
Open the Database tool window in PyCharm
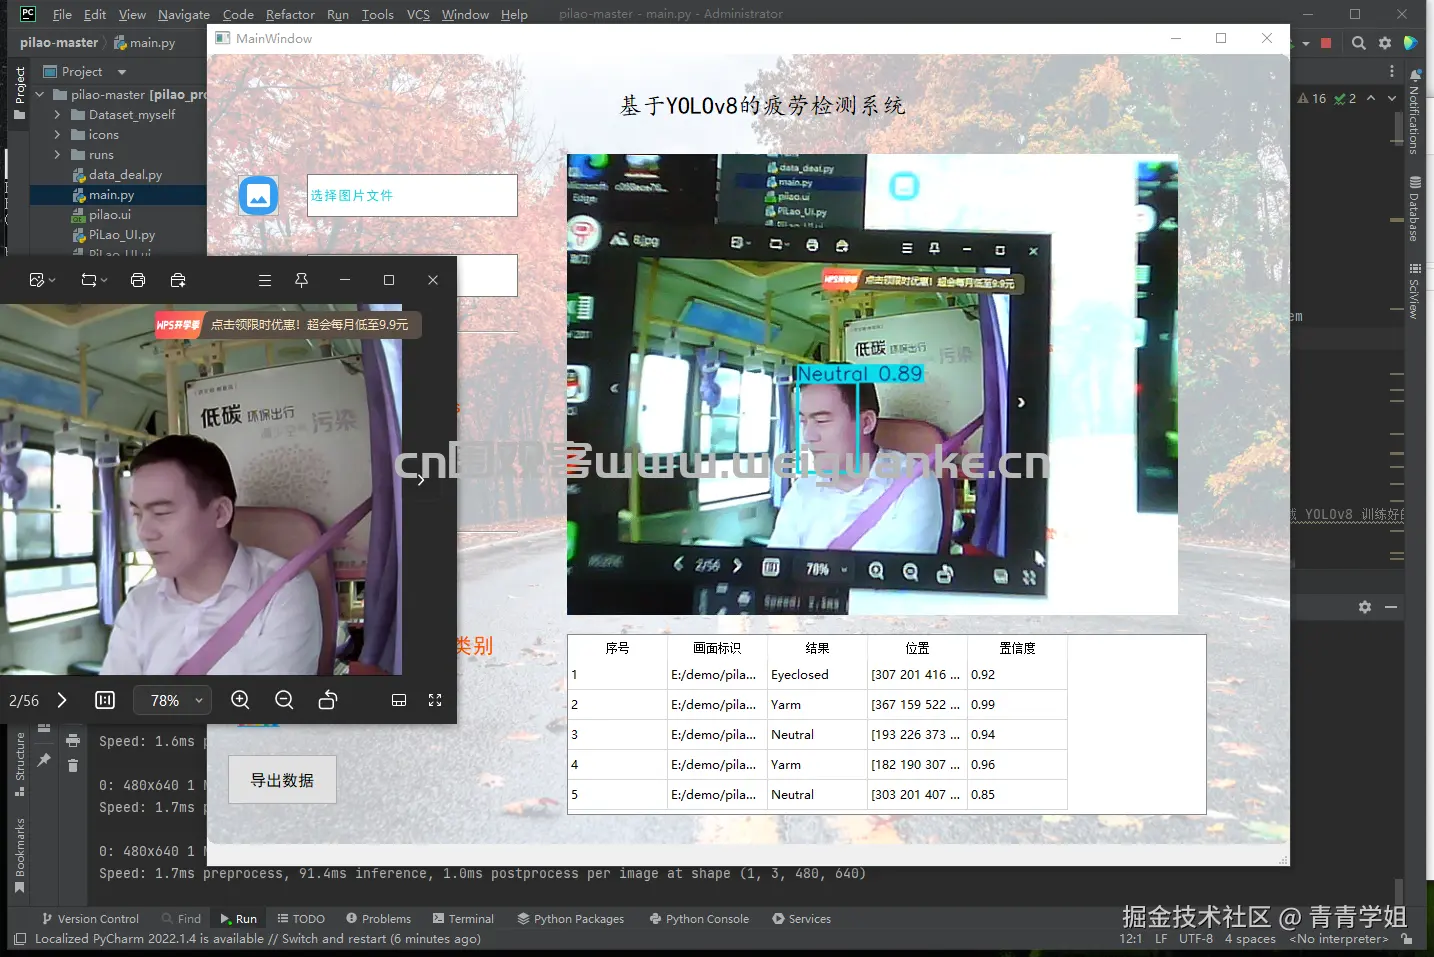(x=1414, y=200)
